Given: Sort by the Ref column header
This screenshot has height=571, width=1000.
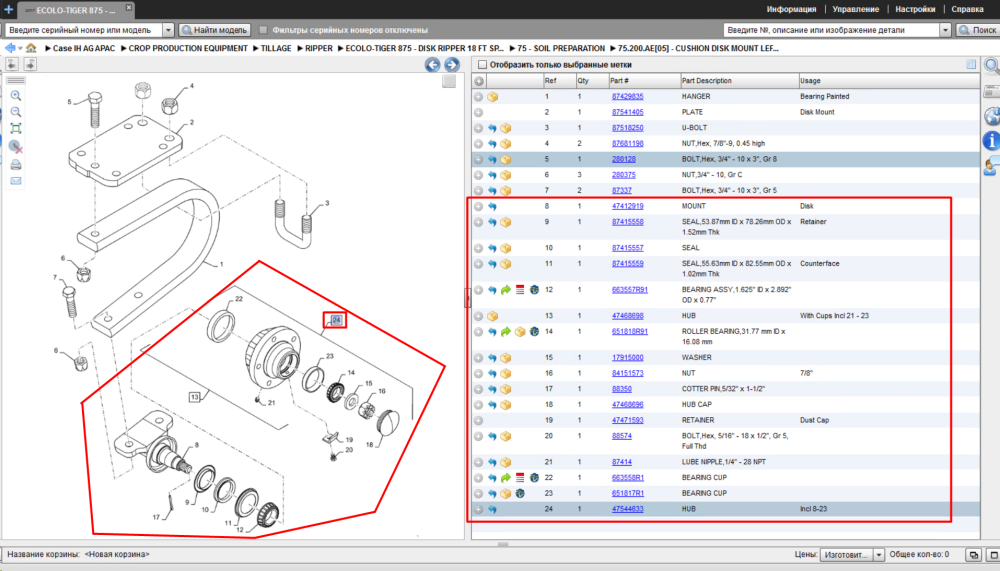Looking at the screenshot, I should [559, 81].
